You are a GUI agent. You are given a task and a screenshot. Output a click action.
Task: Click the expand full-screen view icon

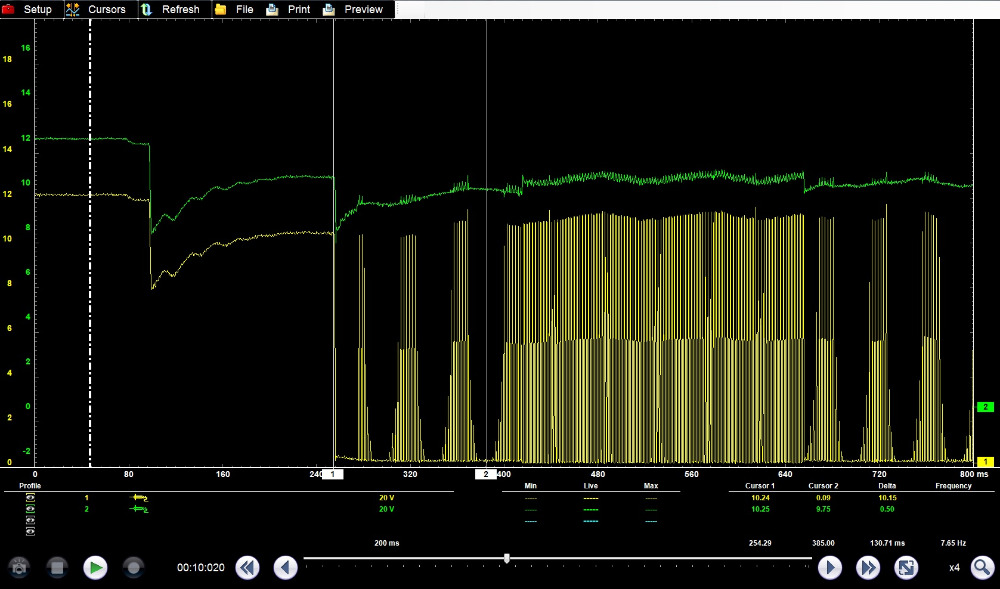(906, 567)
